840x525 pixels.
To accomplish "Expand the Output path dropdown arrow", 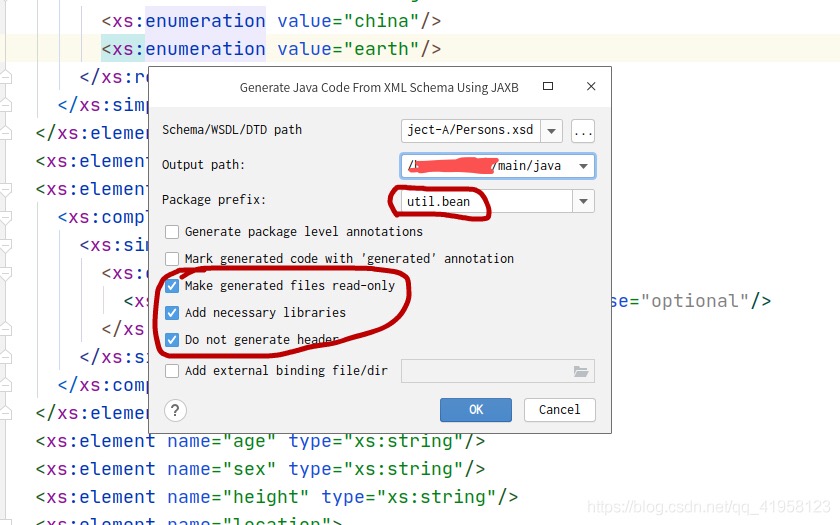I will [583, 166].
